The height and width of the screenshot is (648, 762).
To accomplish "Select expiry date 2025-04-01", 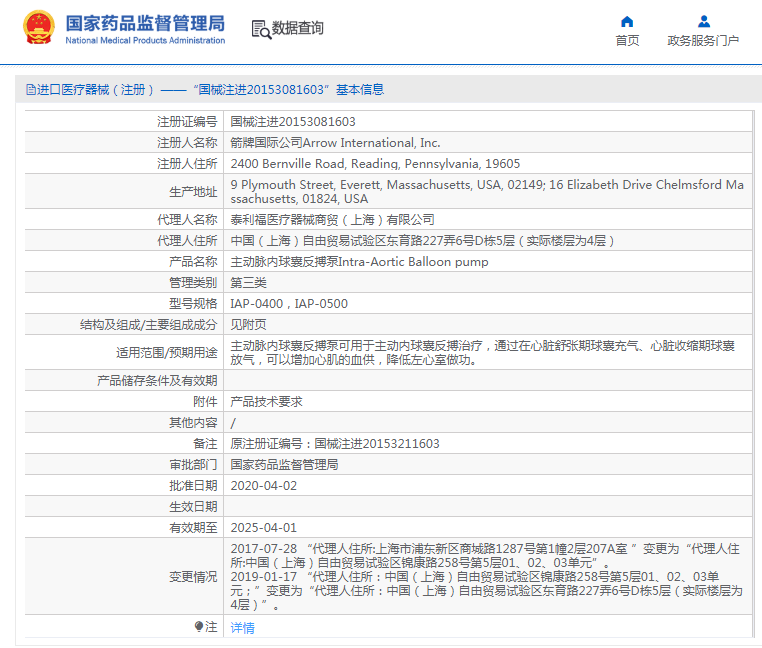I will 263,528.
